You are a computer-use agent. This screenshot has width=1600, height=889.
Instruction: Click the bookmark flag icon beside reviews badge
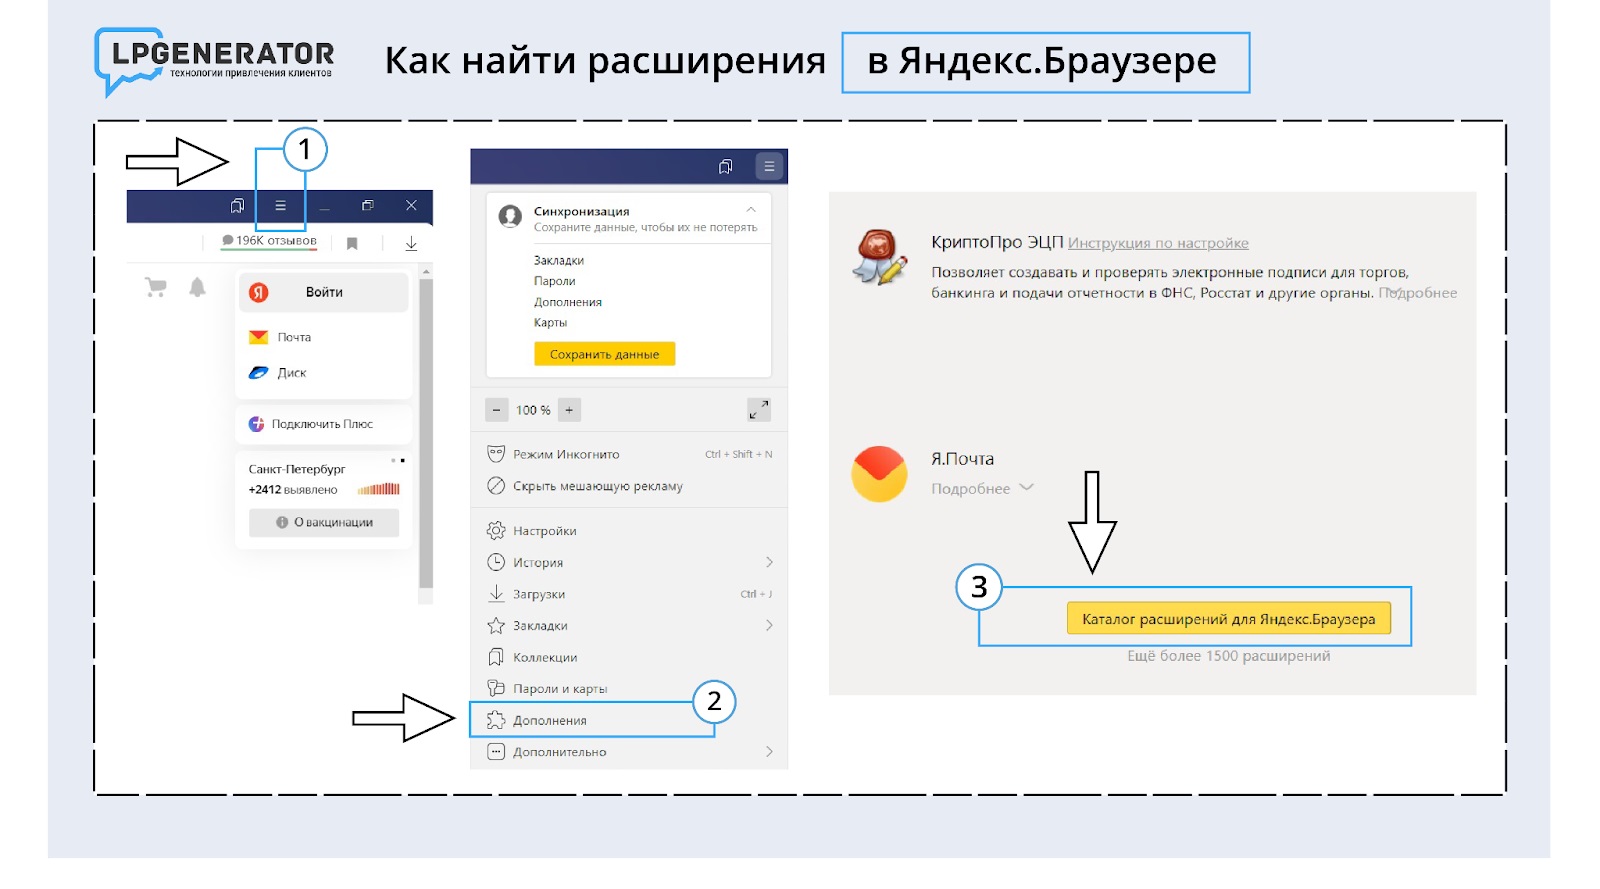tap(352, 243)
